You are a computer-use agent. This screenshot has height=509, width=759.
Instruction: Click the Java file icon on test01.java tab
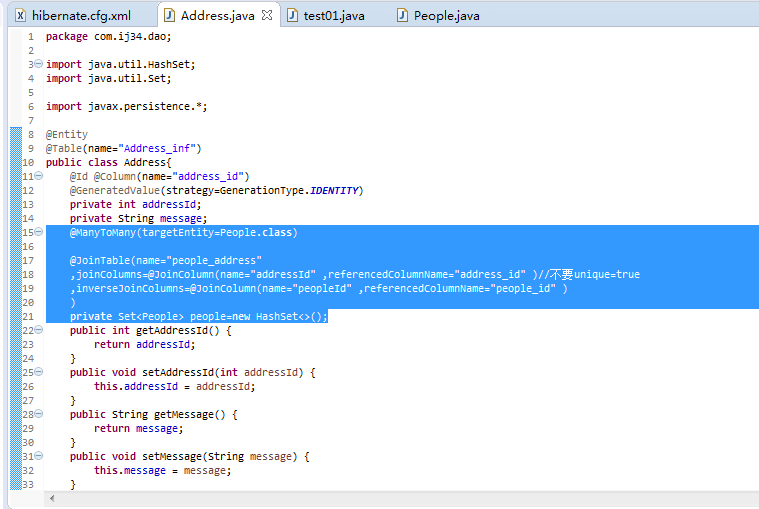[292, 15]
